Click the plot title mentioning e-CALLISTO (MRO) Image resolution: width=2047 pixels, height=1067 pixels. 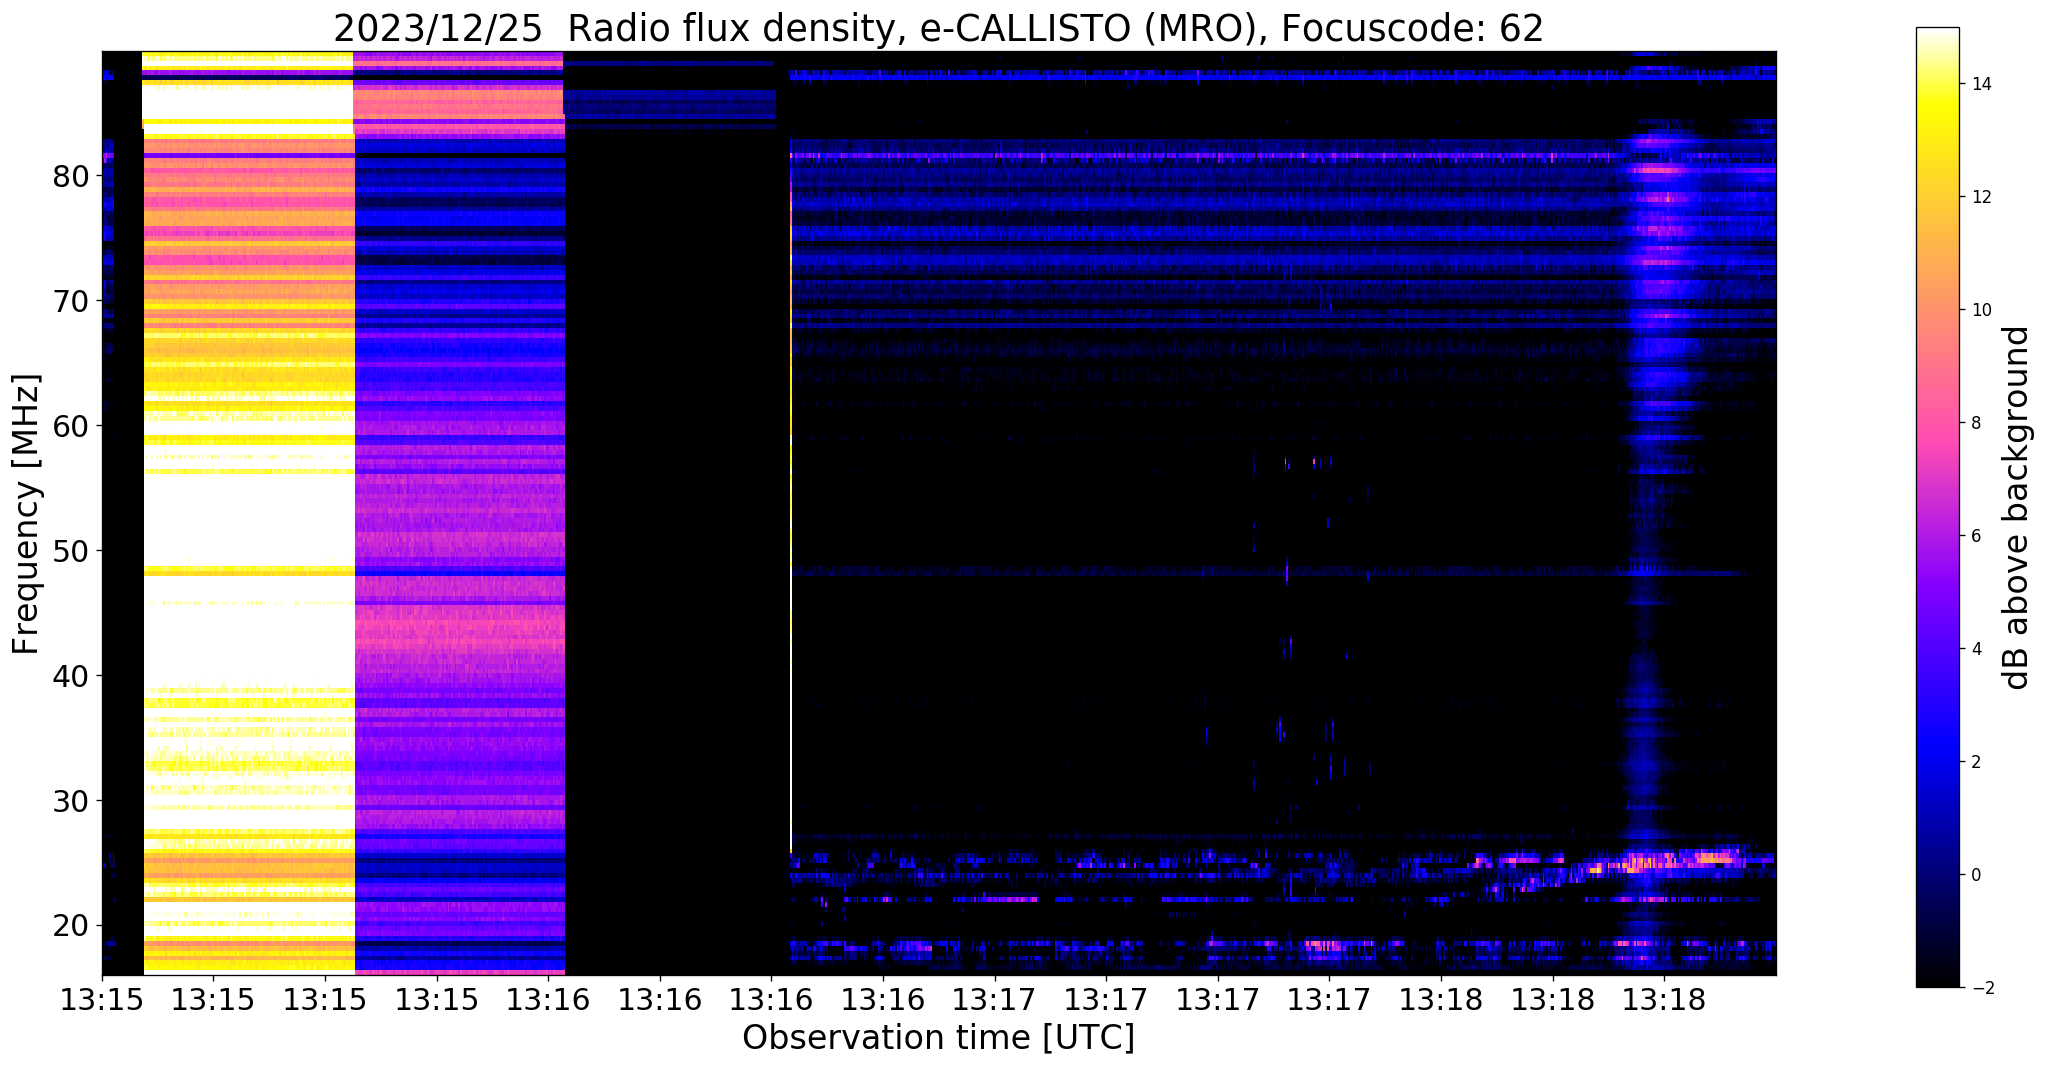point(939,29)
